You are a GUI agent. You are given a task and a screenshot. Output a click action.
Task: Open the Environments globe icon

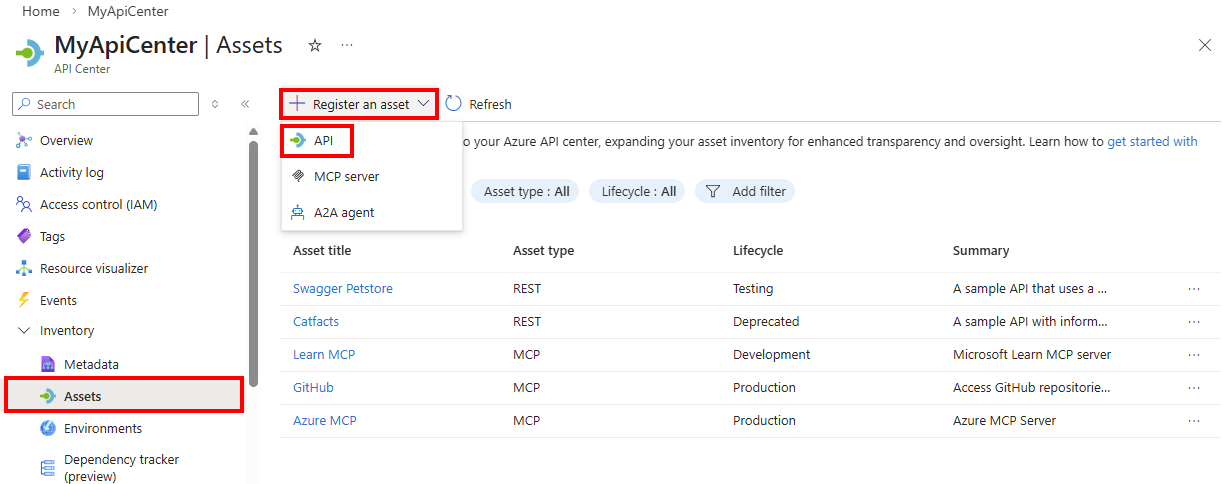pyautogui.click(x=48, y=429)
